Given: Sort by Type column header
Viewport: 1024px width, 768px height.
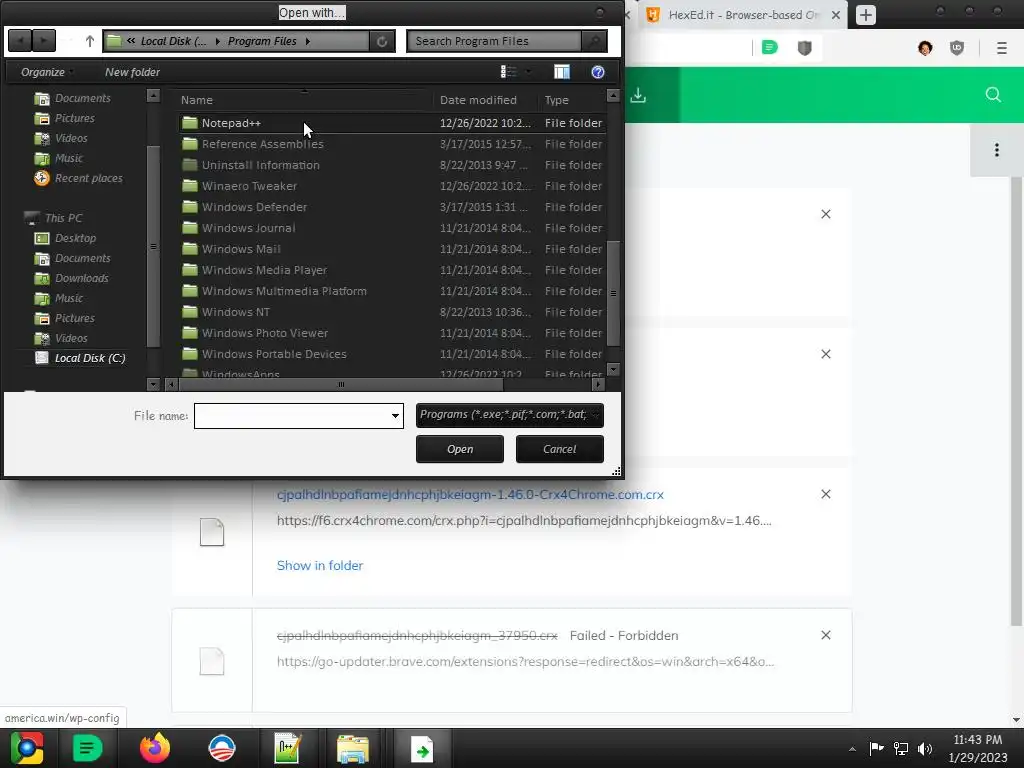Looking at the screenshot, I should click(572, 100).
